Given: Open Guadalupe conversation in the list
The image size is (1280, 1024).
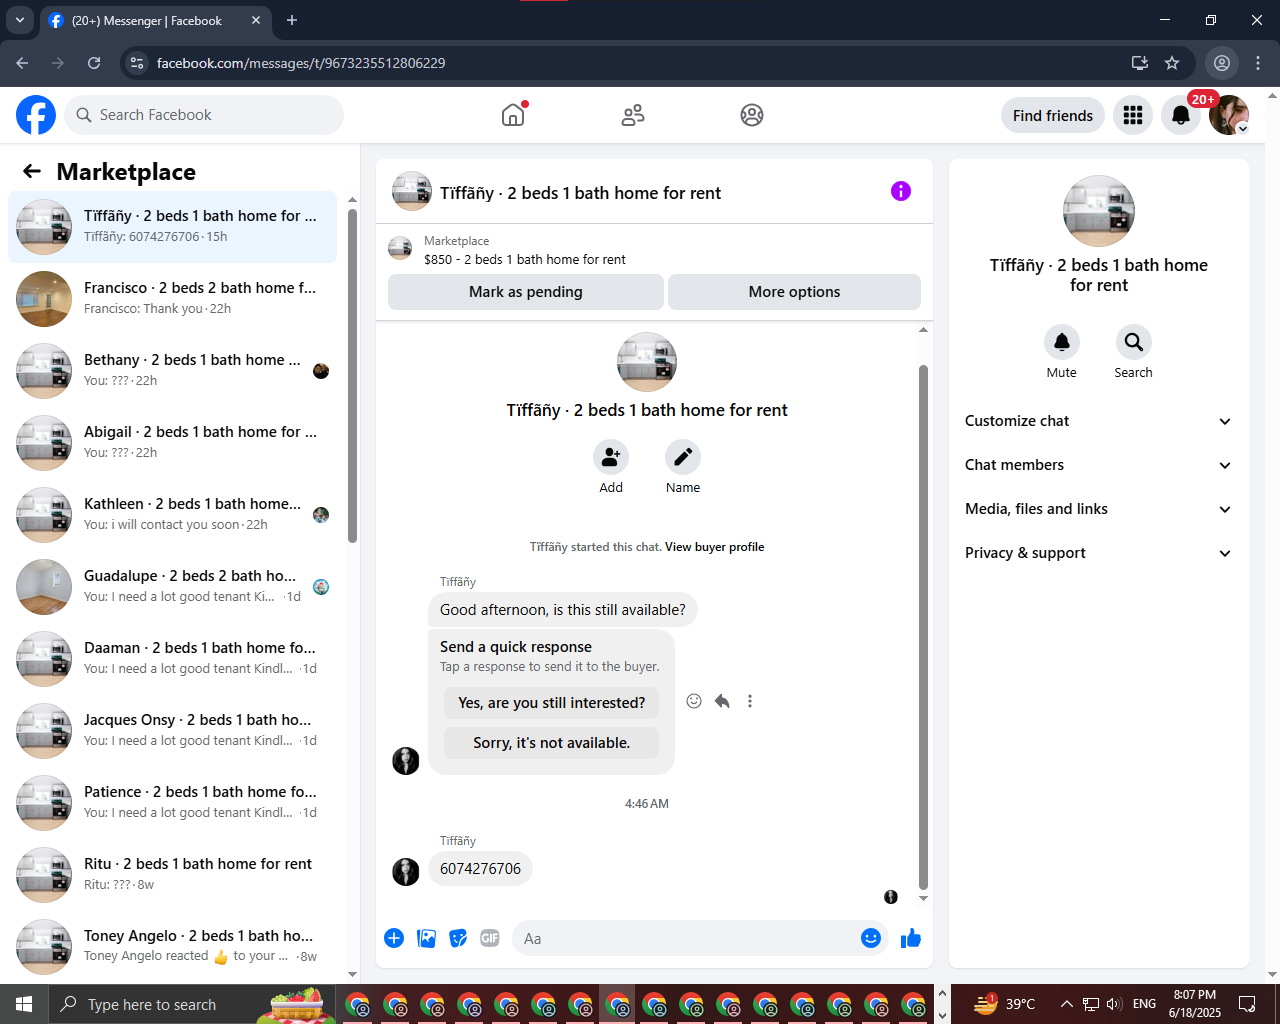Looking at the screenshot, I should tap(173, 587).
